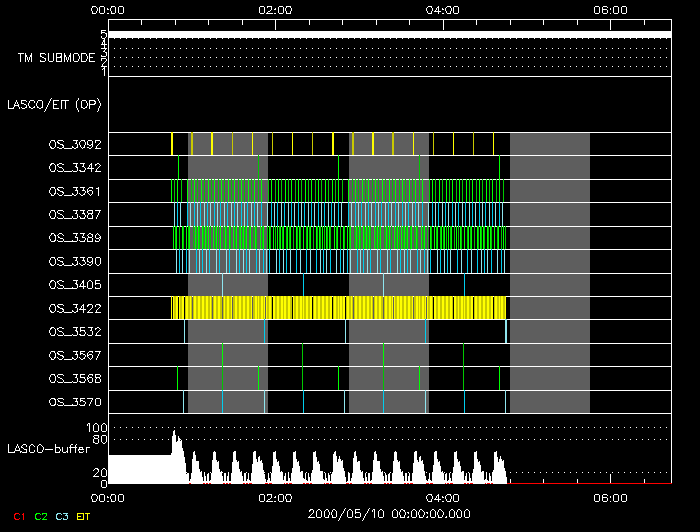
Task: Click the 02:00 marker on top time axis
Action: pyautogui.click(x=275, y=10)
